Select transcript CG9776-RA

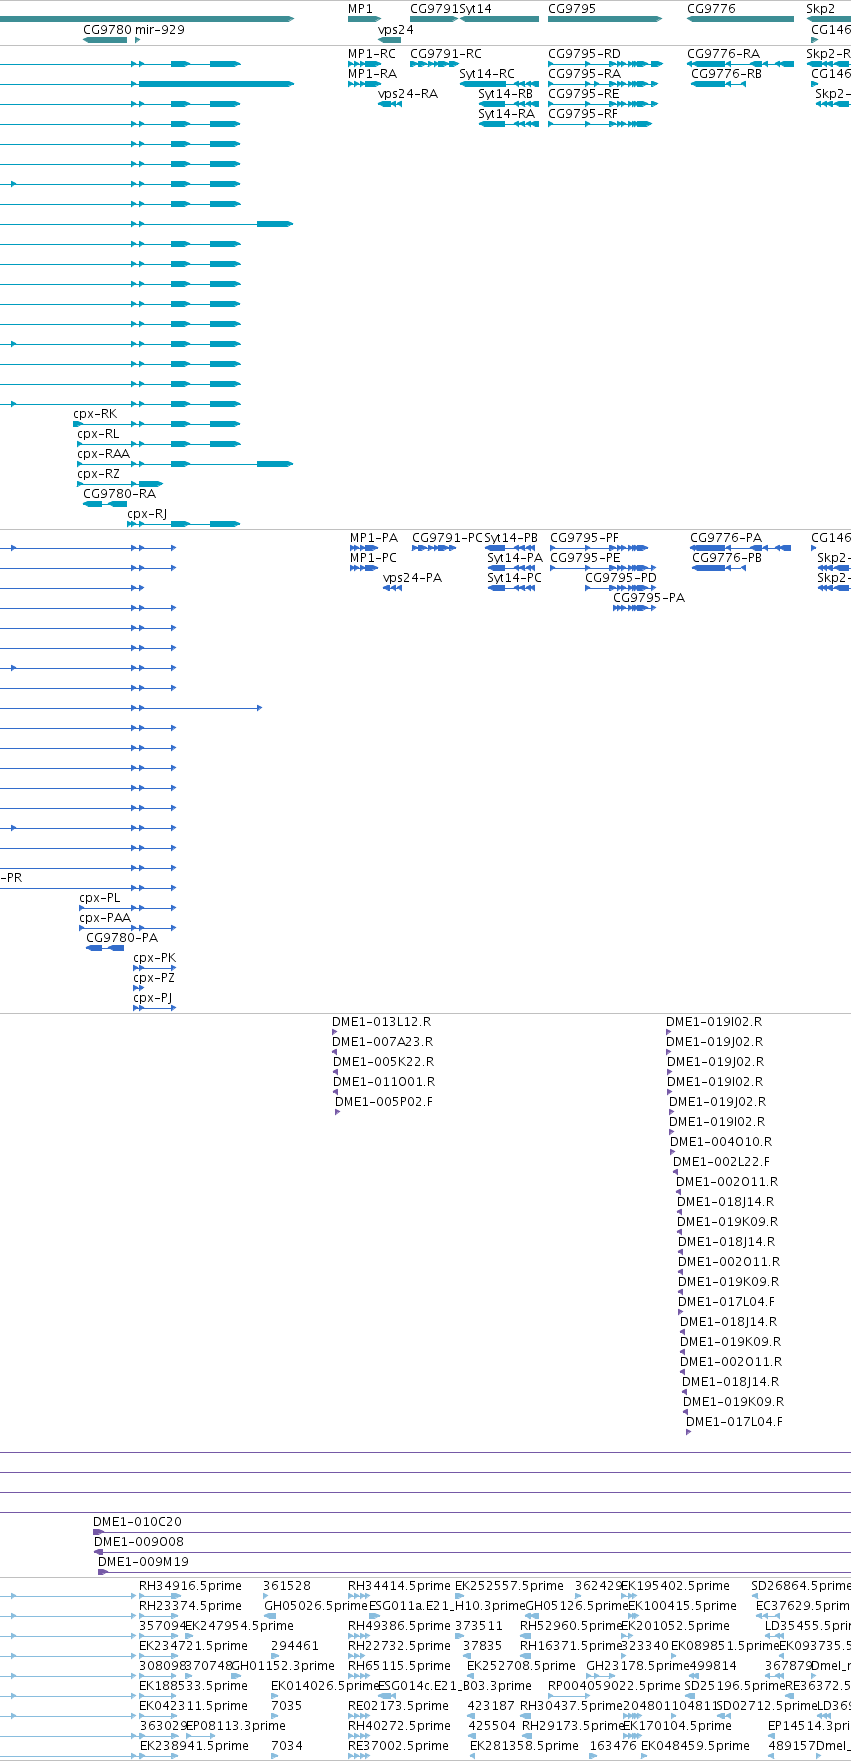click(x=723, y=54)
